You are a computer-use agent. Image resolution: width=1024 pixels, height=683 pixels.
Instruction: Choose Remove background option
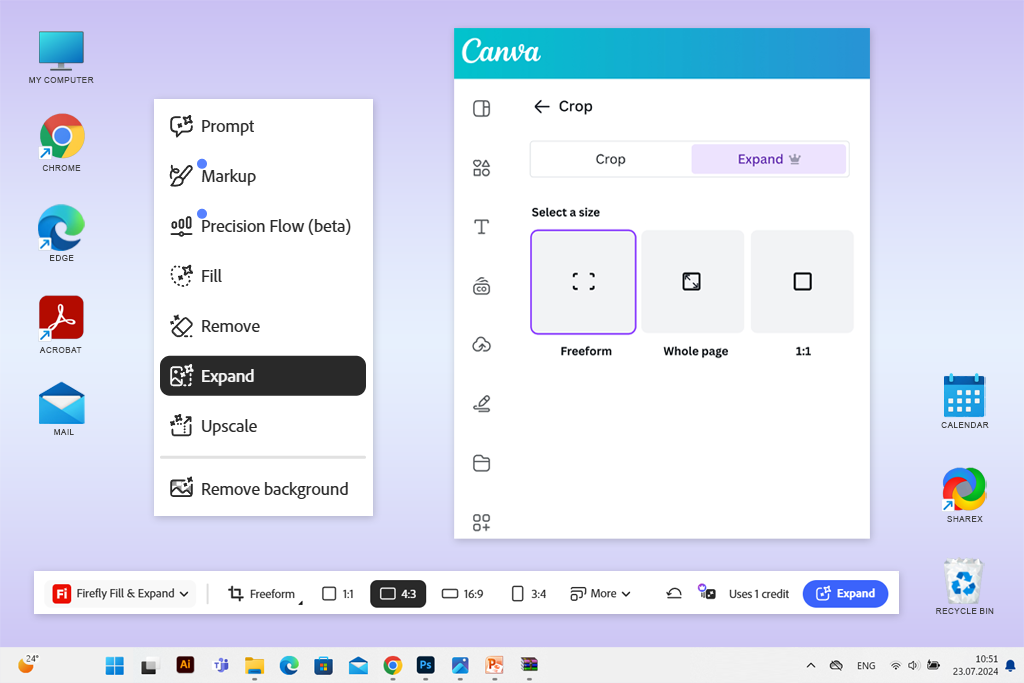tap(263, 488)
